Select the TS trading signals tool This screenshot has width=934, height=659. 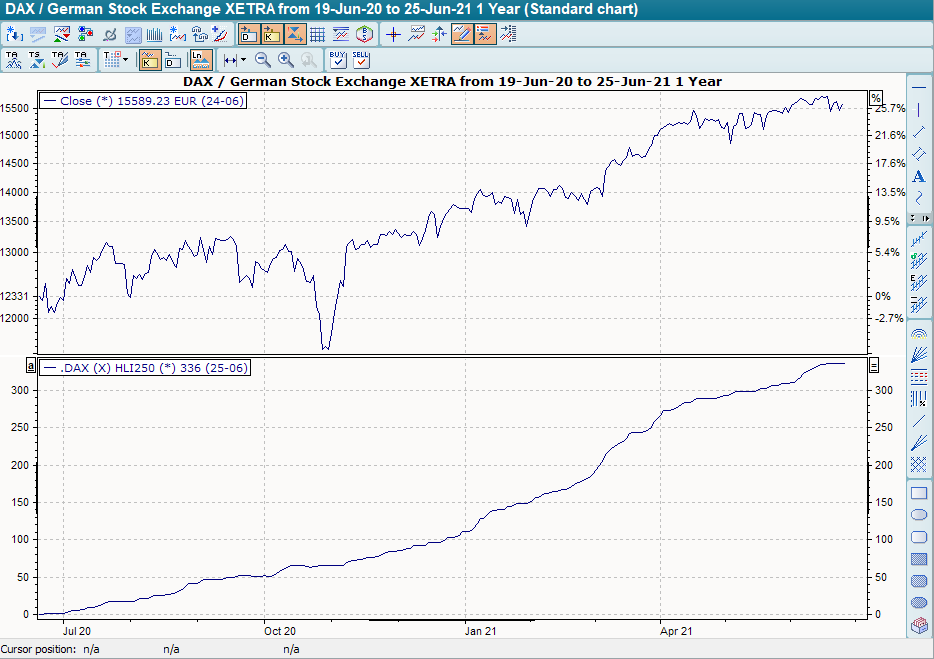tap(37, 59)
